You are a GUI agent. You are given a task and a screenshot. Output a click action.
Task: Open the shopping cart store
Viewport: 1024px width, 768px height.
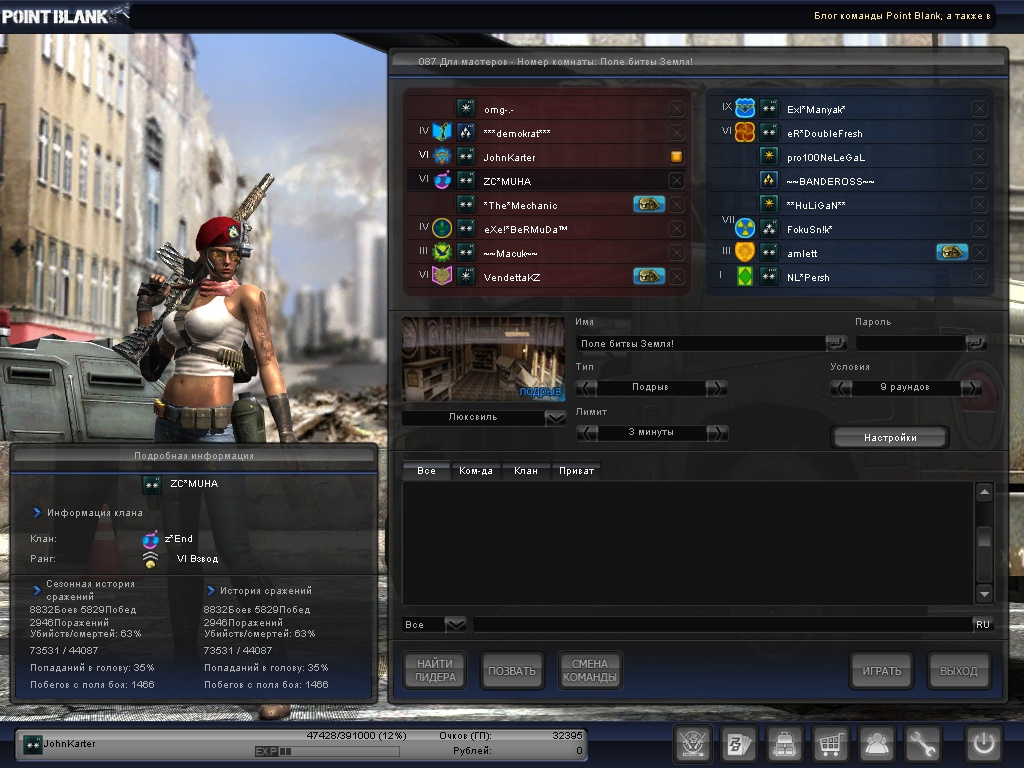pyautogui.click(x=831, y=744)
